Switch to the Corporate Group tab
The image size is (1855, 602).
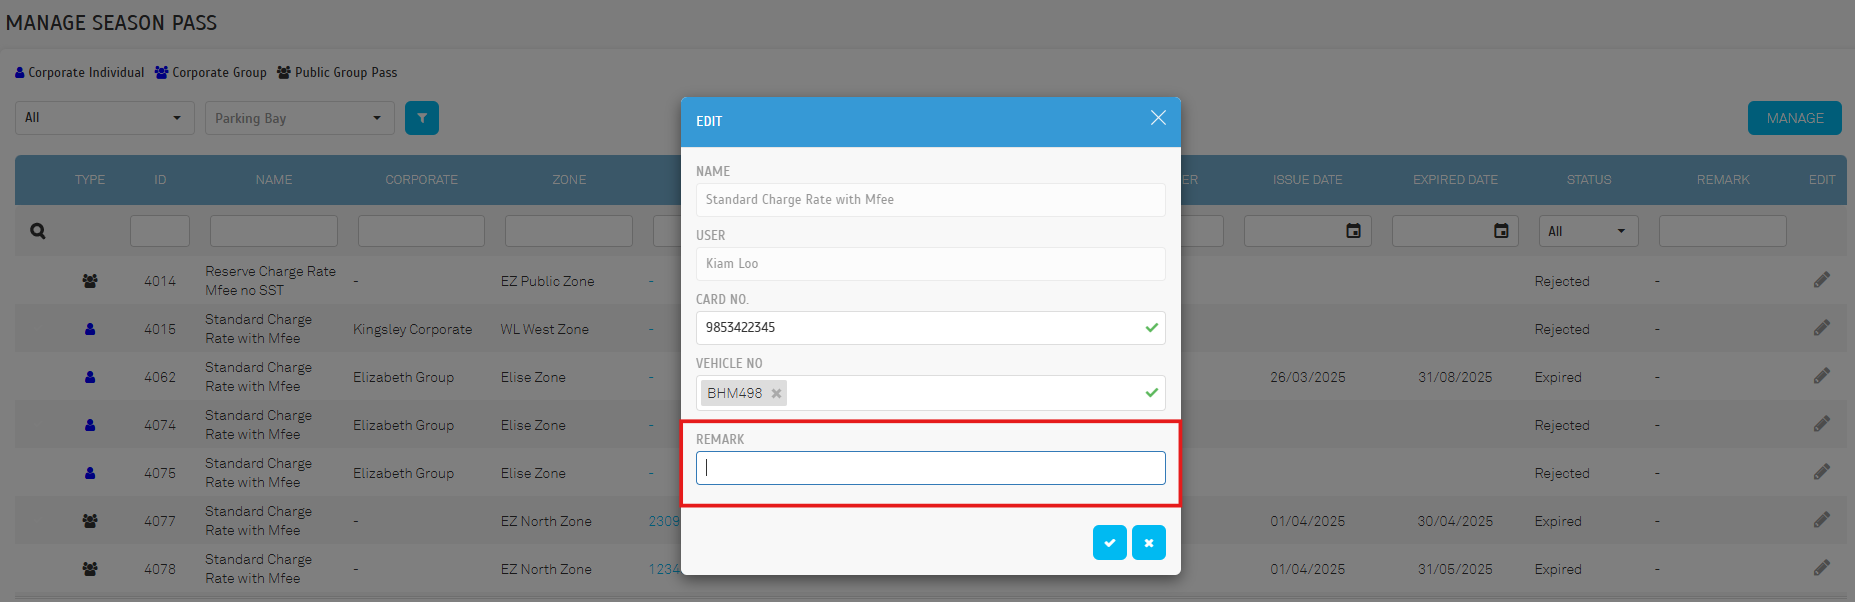[x=211, y=73]
